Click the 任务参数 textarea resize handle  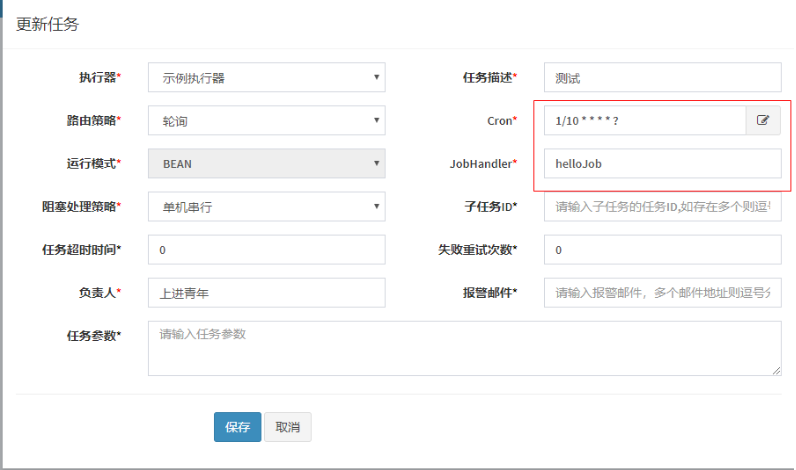click(776, 371)
